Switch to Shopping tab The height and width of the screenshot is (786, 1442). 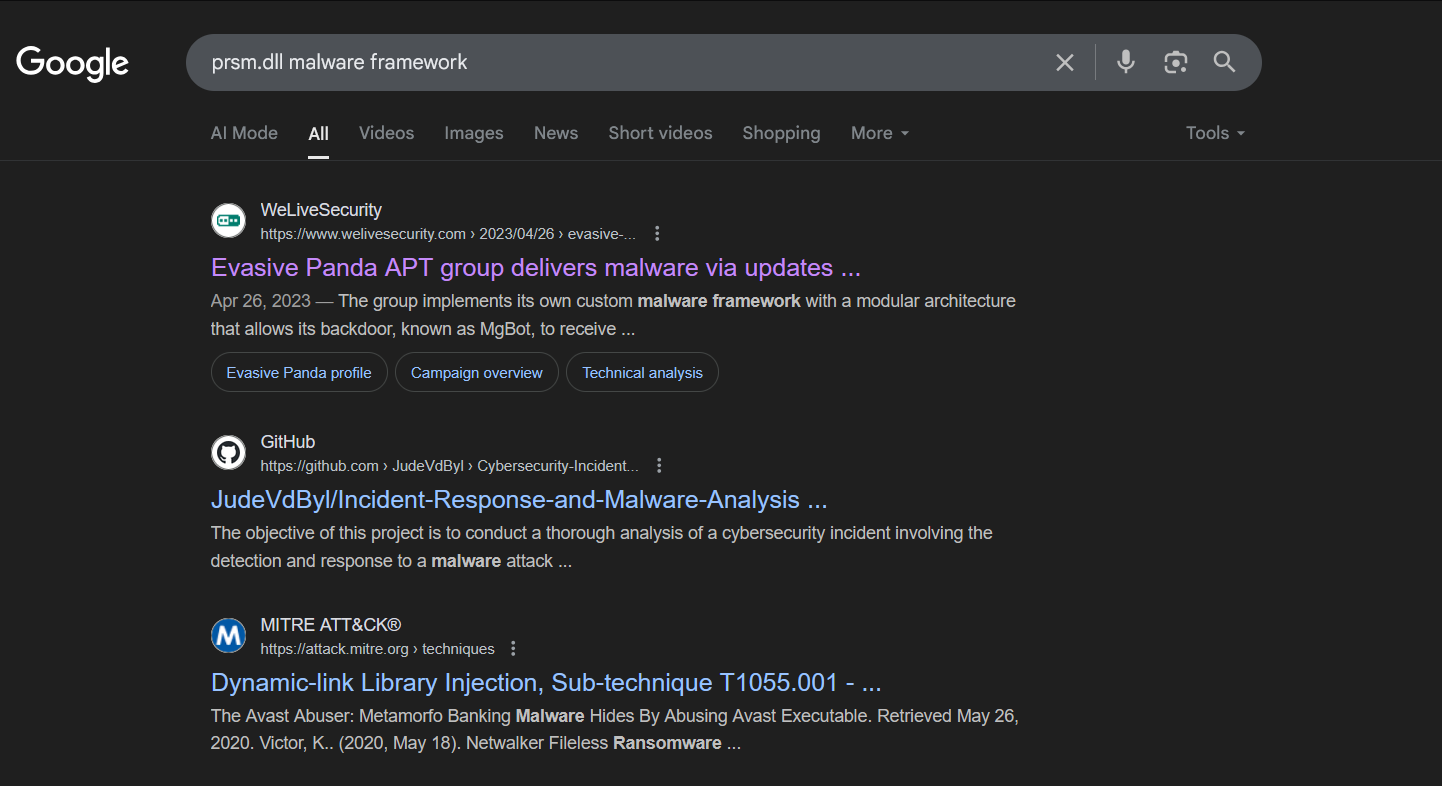coord(781,133)
